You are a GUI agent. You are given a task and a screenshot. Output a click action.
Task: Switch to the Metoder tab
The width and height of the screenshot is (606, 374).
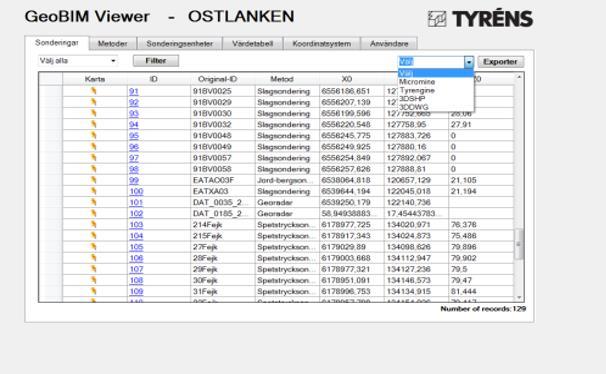pos(112,44)
